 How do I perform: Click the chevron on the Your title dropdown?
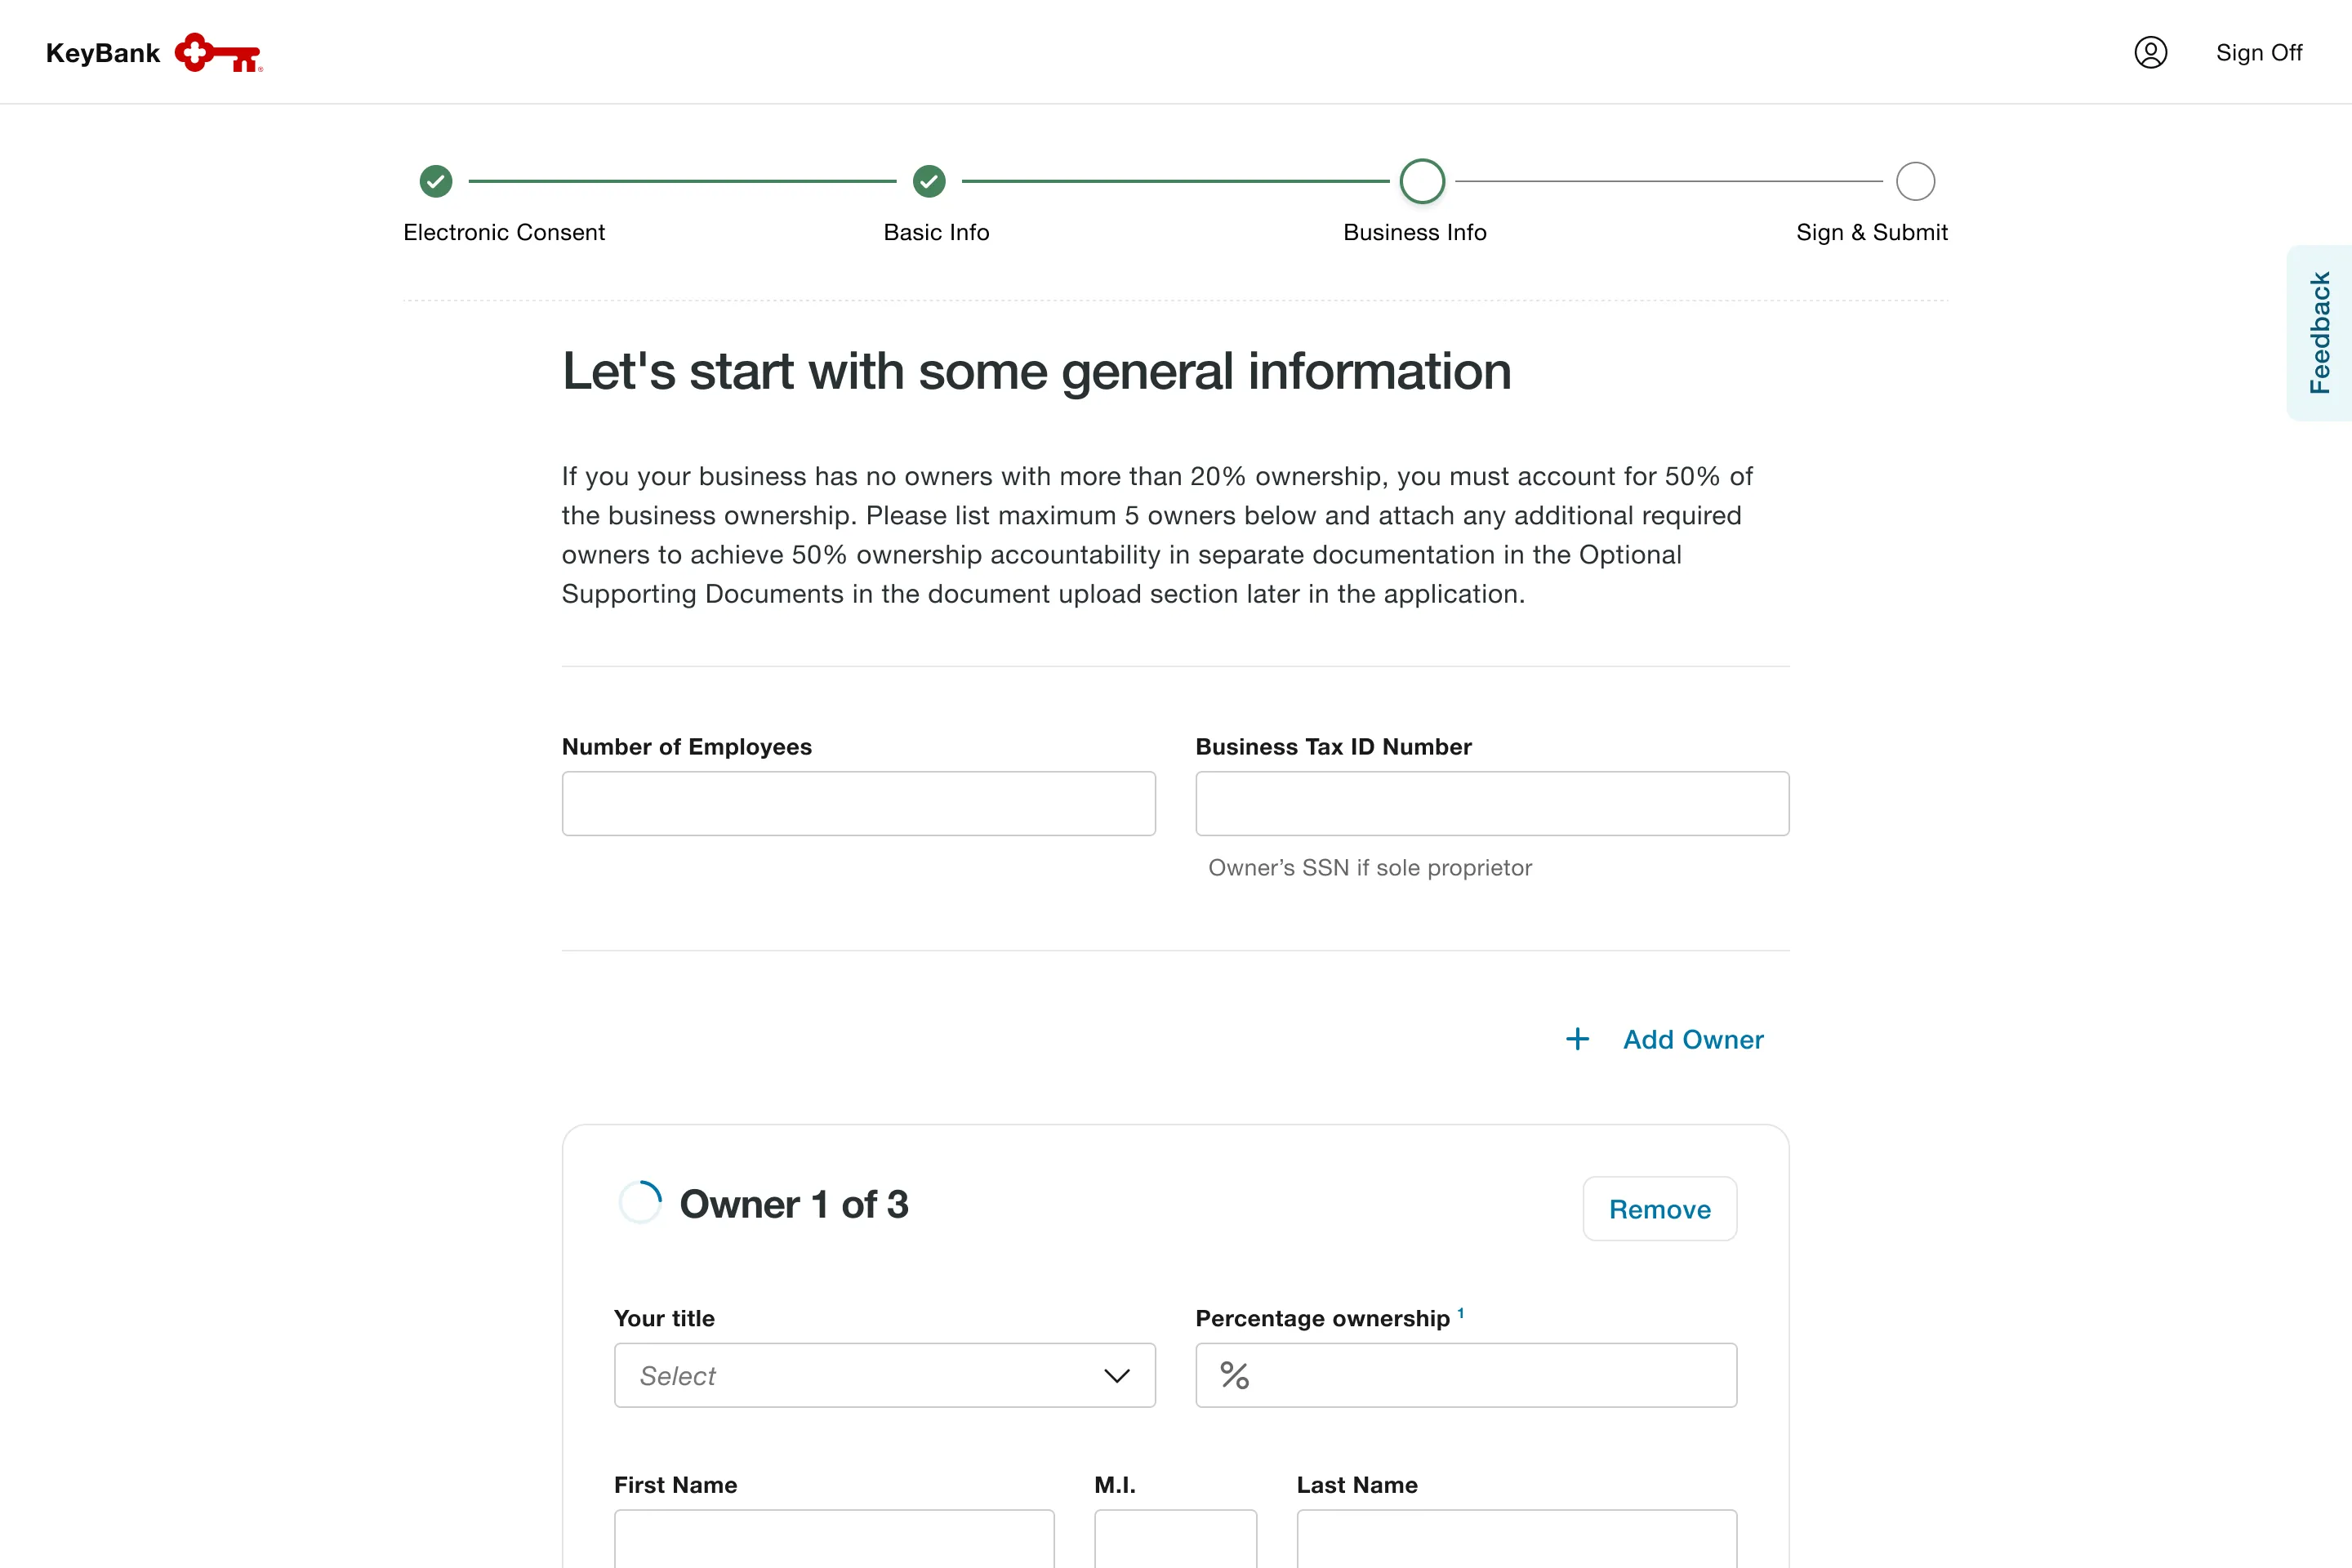tap(1116, 1376)
